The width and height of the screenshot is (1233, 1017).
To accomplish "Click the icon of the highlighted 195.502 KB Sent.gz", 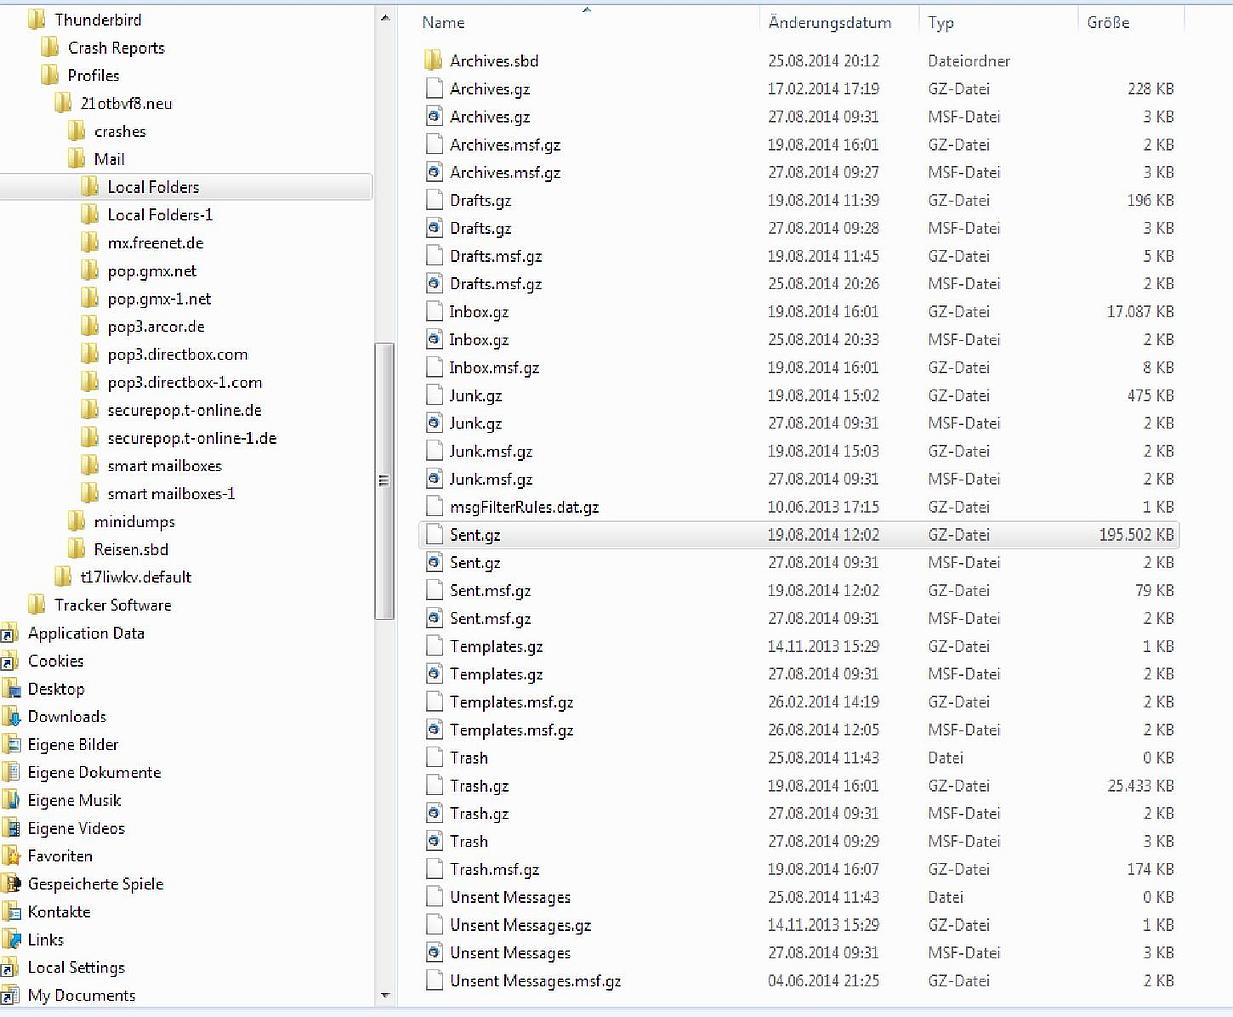I will [x=434, y=535].
